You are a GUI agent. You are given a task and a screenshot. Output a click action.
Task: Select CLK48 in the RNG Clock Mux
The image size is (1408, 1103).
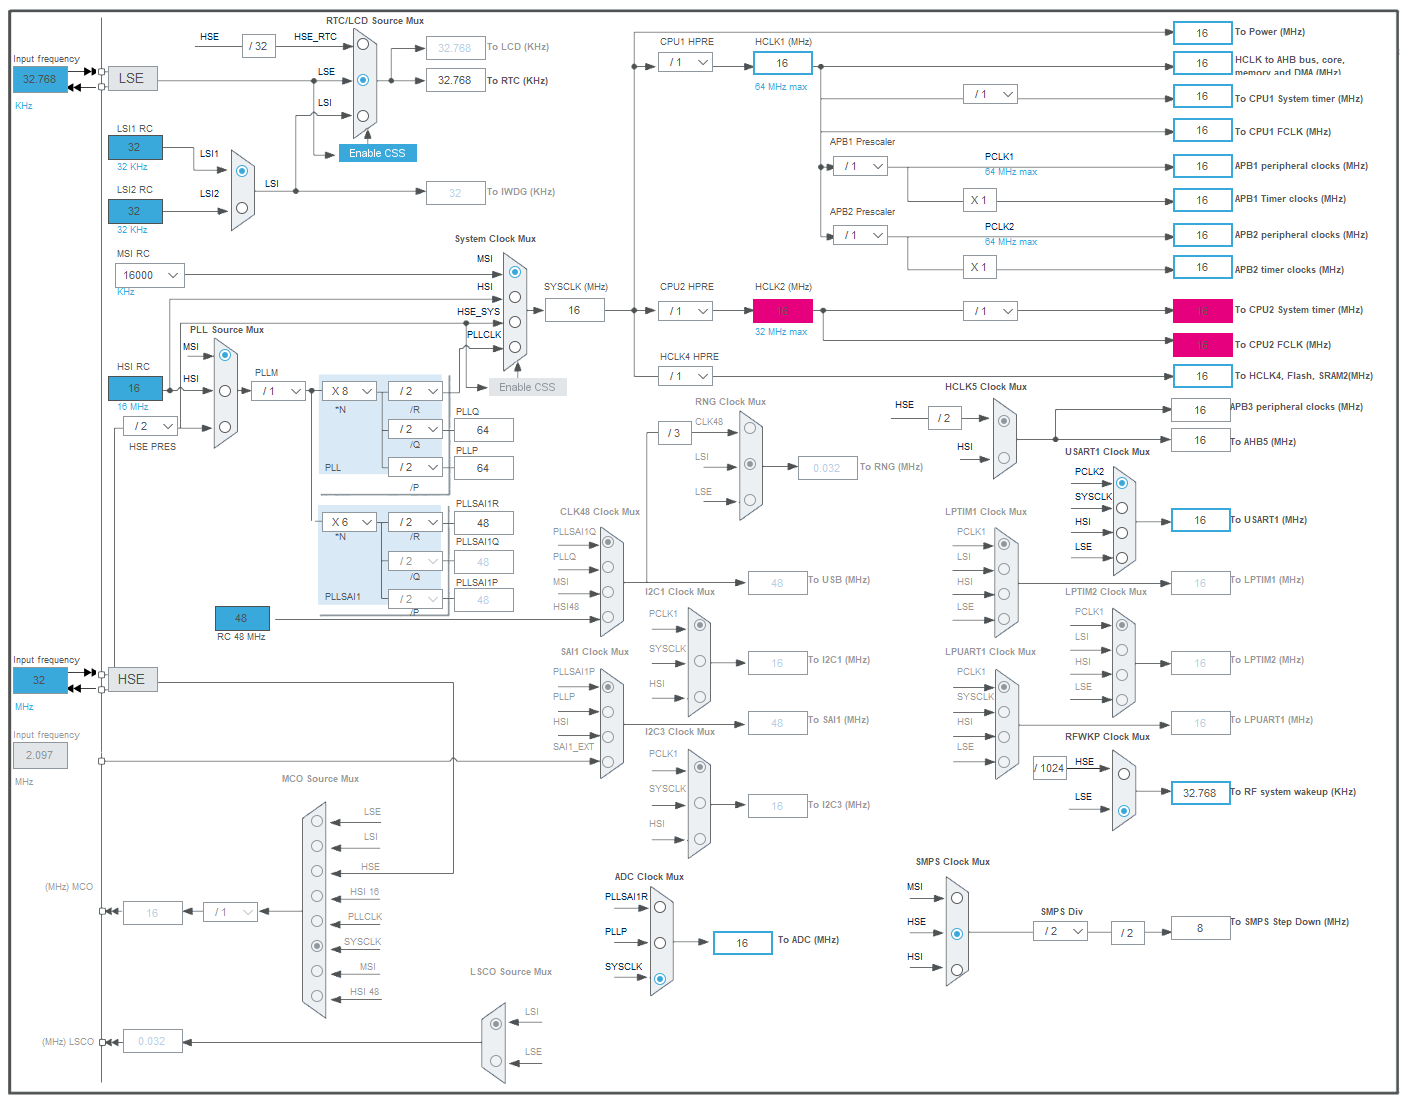pyautogui.click(x=750, y=427)
